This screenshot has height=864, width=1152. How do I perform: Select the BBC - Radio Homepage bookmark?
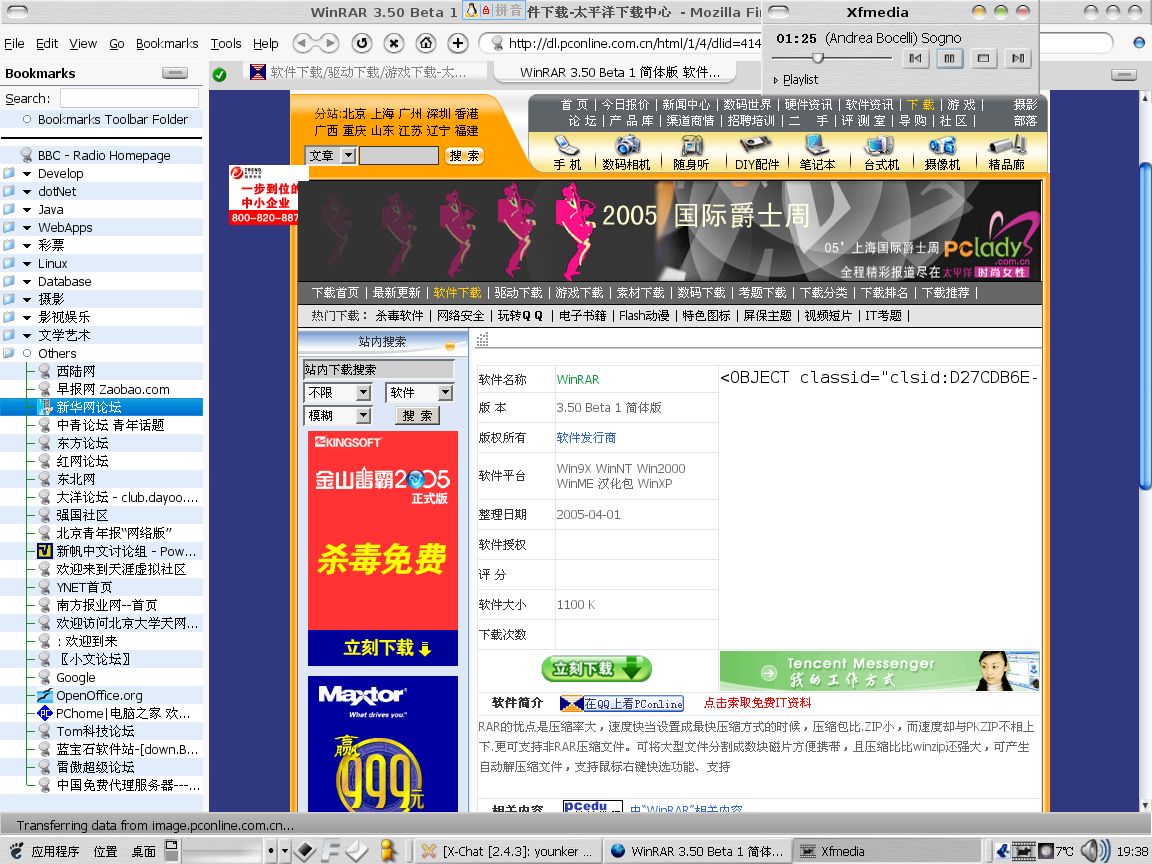coord(104,155)
